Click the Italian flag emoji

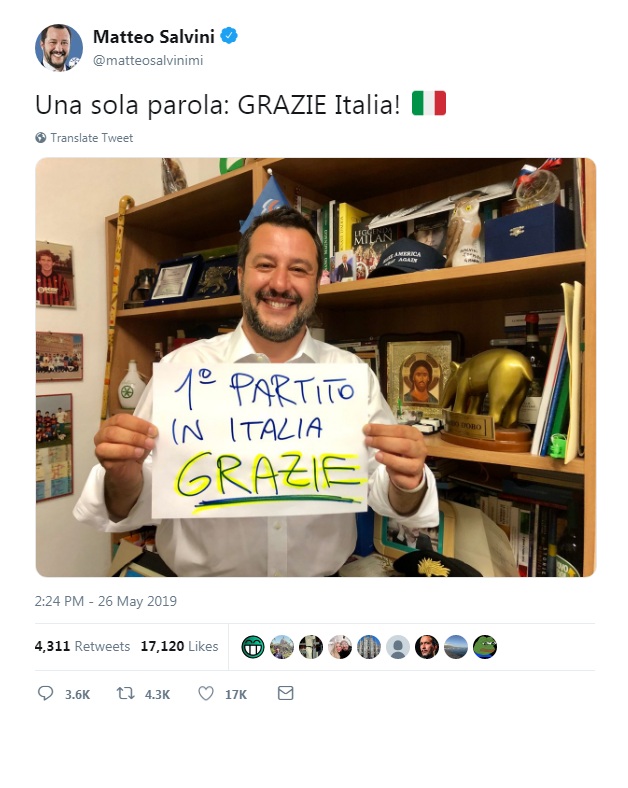(429, 104)
